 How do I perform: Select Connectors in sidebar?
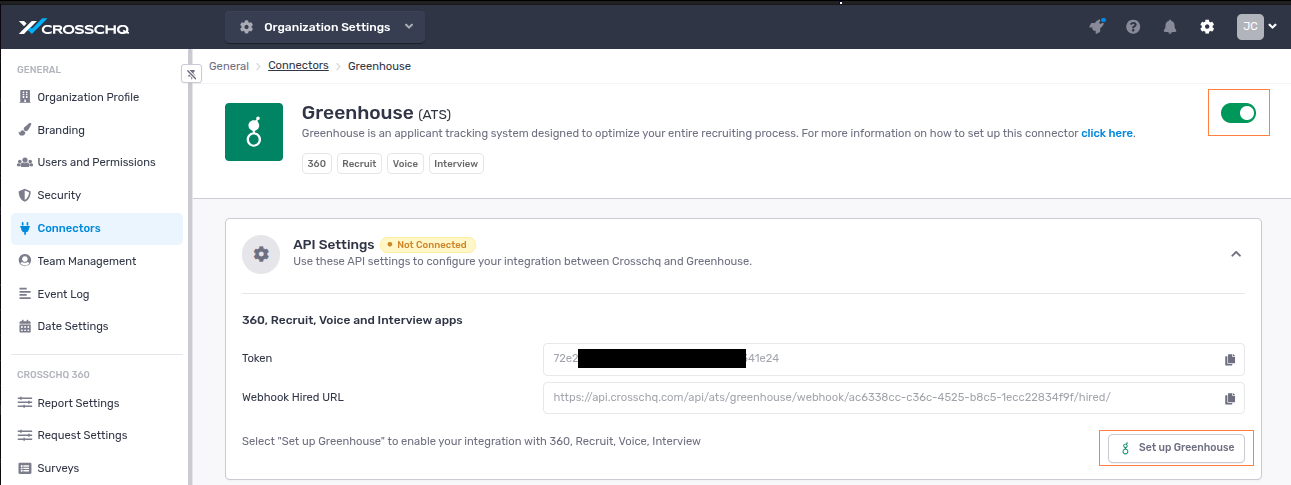(x=97, y=228)
